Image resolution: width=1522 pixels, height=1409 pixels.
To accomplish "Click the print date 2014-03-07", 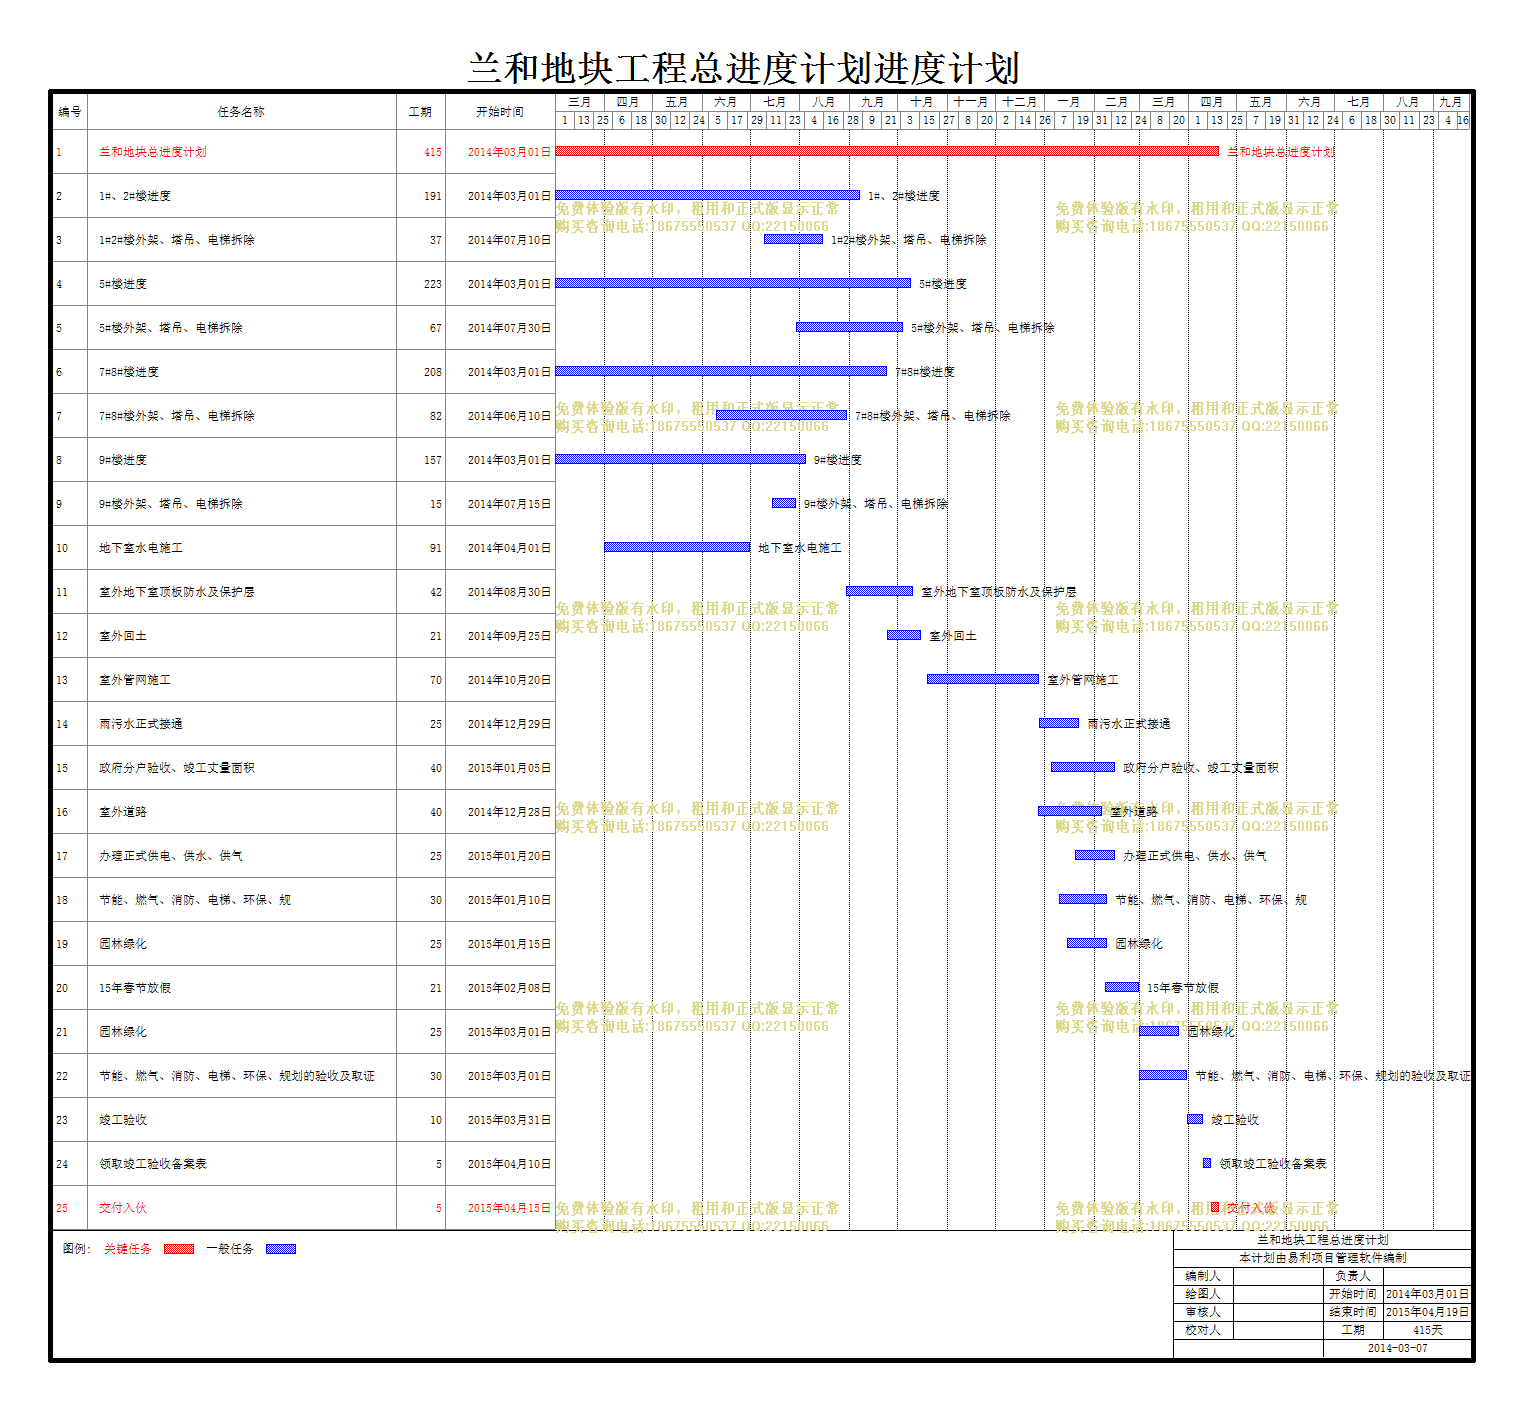I will [1398, 1348].
